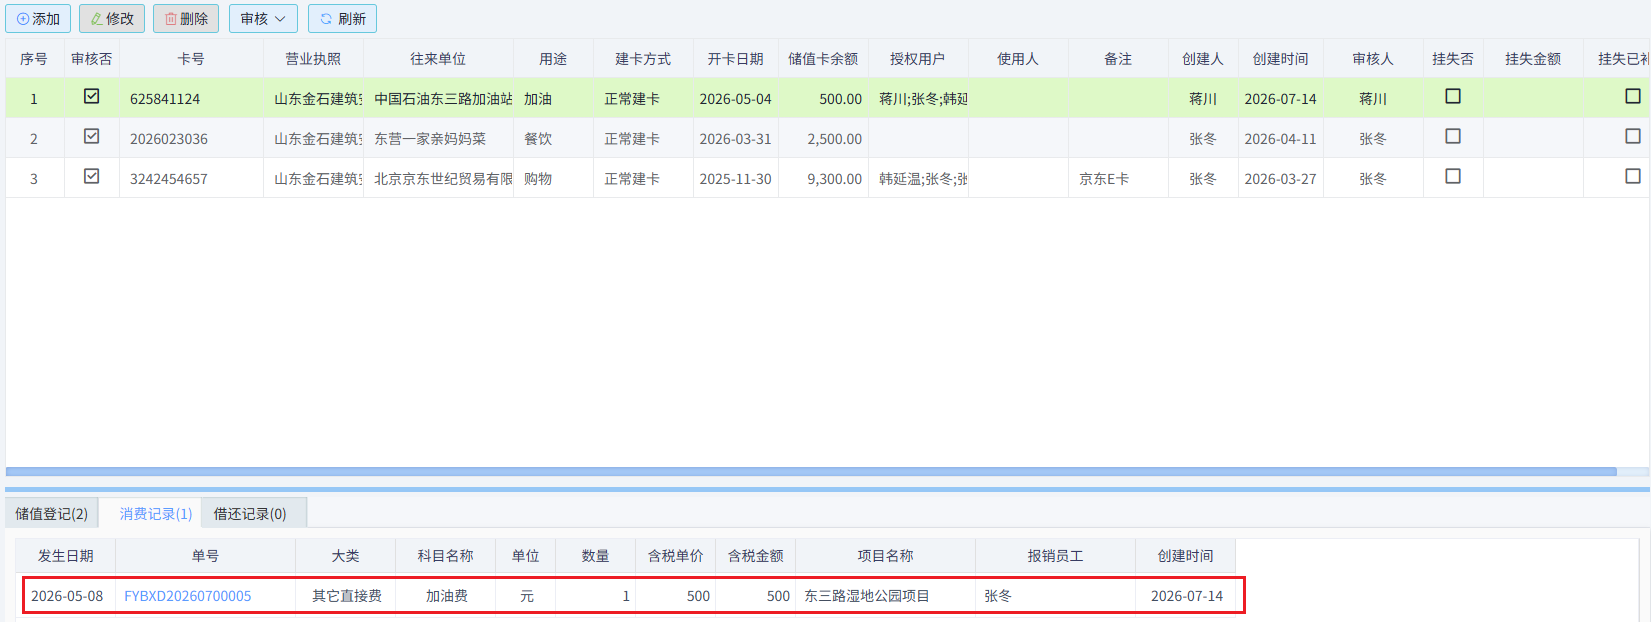The width and height of the screenshot is (1651, 622).
Task: Click created time 2026-04-11
Action: (x=1281, y=139)
